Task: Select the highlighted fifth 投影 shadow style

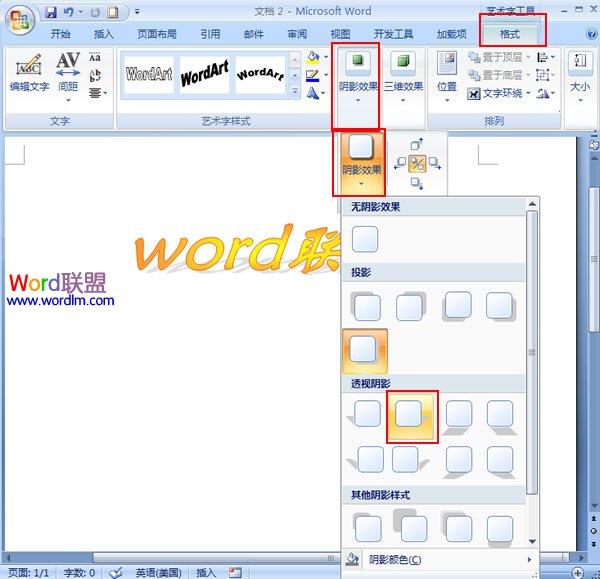Action: tap(365, 351)
